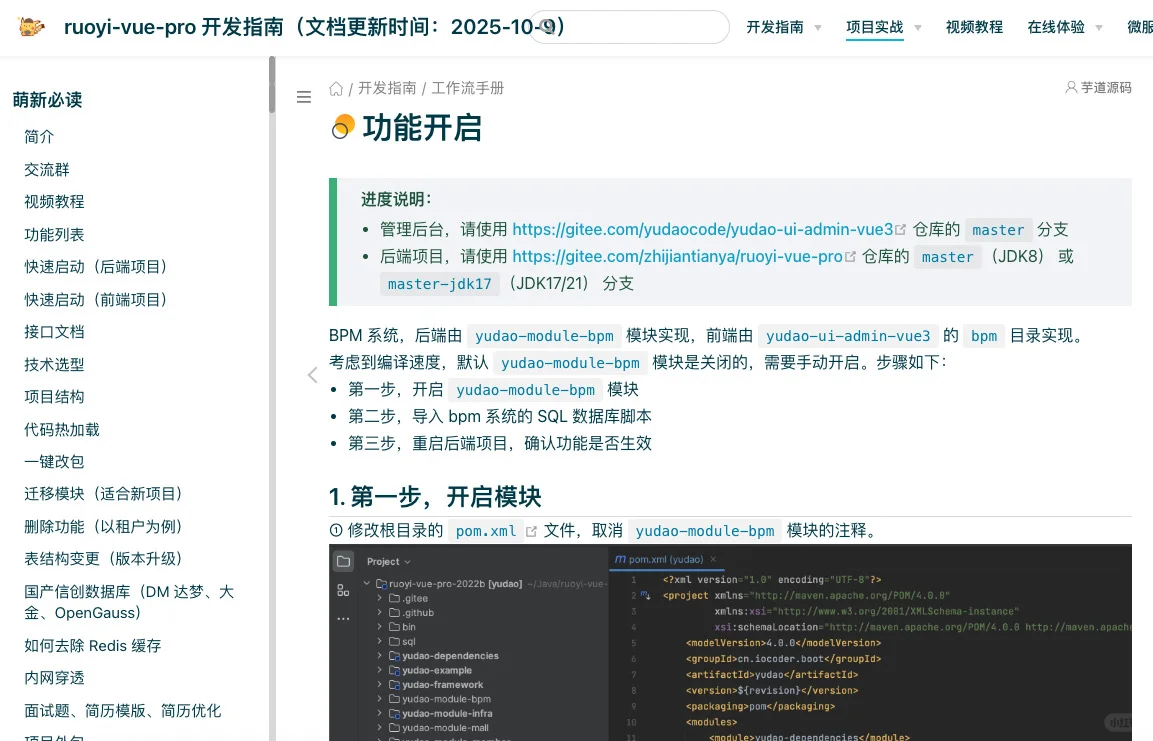This screenshot has height=741, width=1153.
Task: Click external link icon after yudao-ui-admin-vue3 URL
Action: 901,230
